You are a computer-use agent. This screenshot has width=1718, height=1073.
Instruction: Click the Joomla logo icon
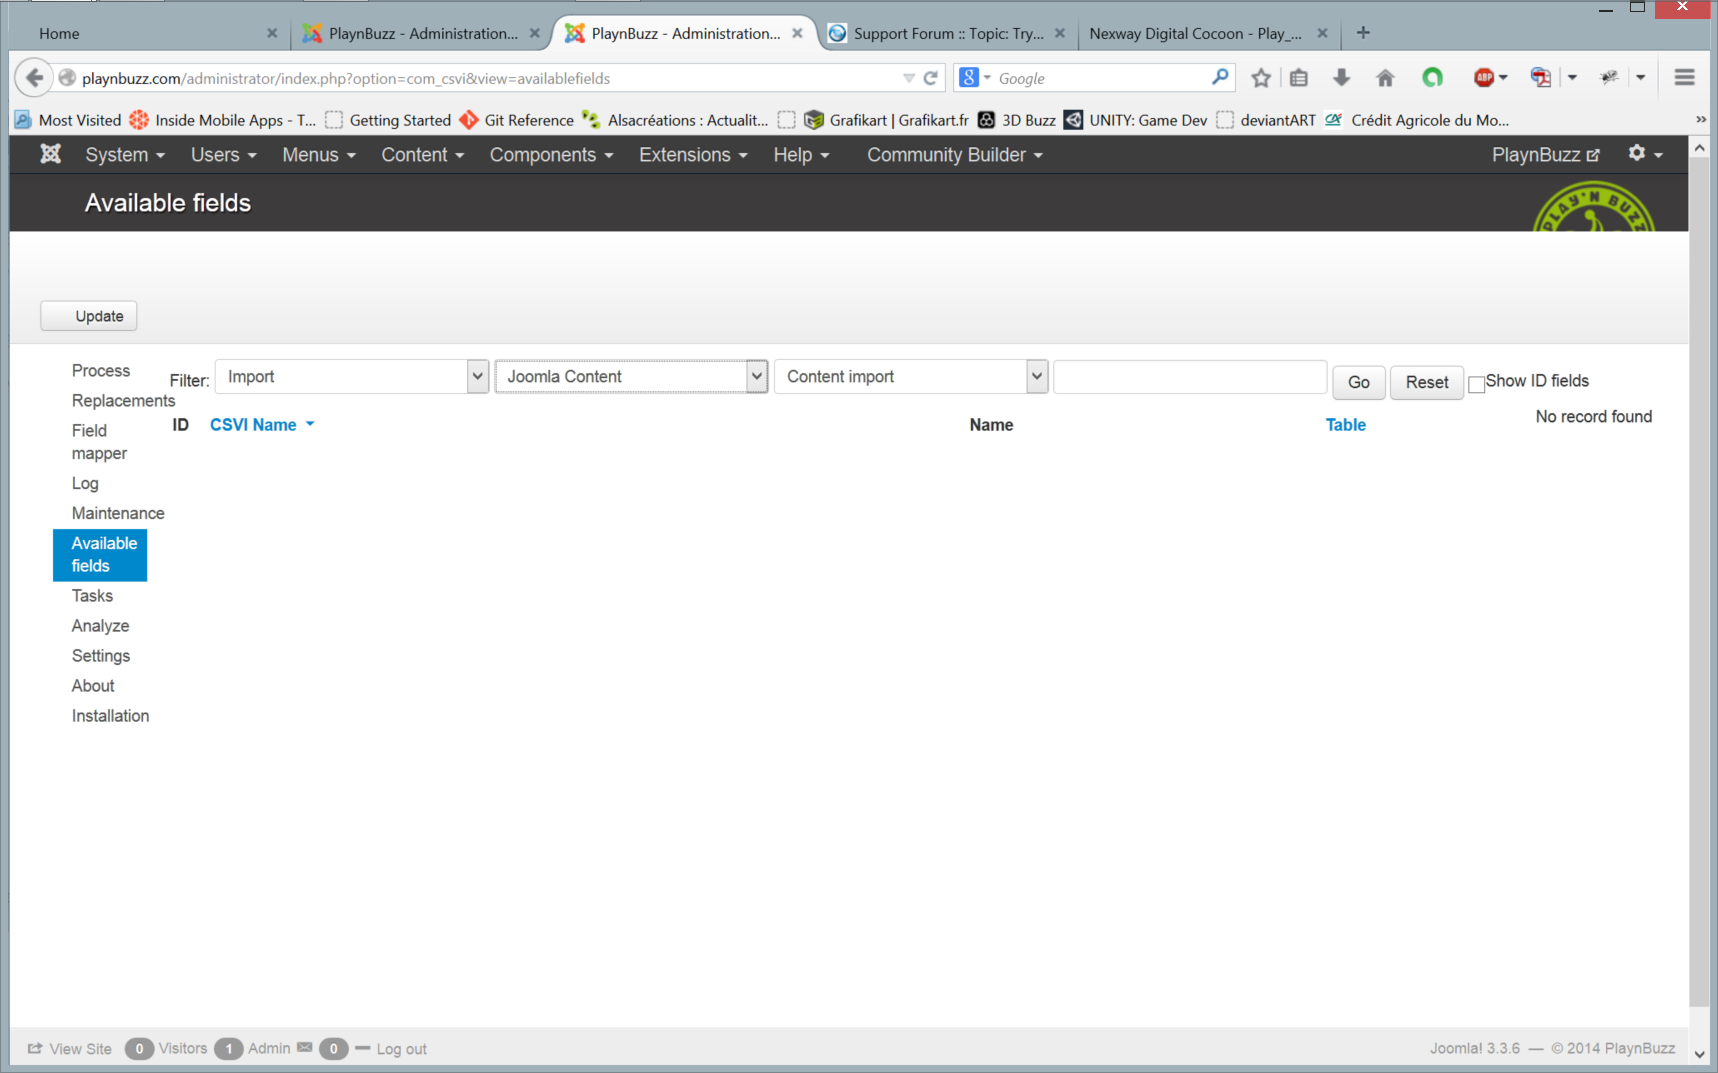coord(50,154)
